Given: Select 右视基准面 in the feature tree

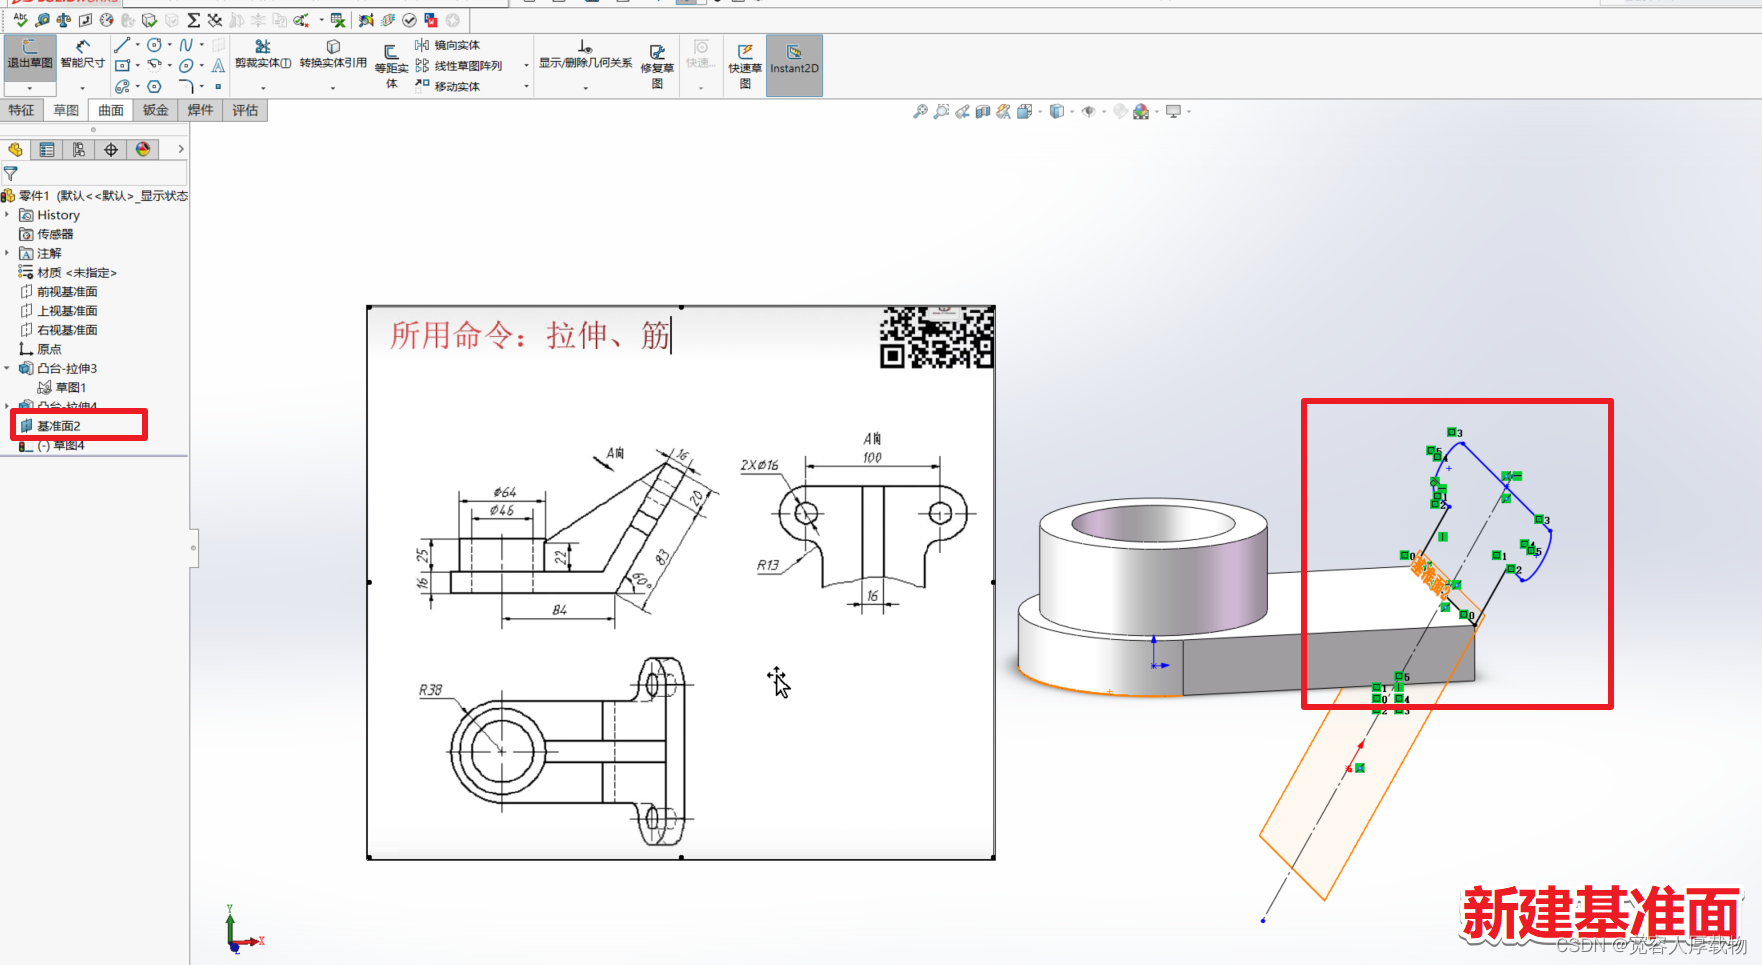Looking at the screenshot, I should tap(59, 329).
